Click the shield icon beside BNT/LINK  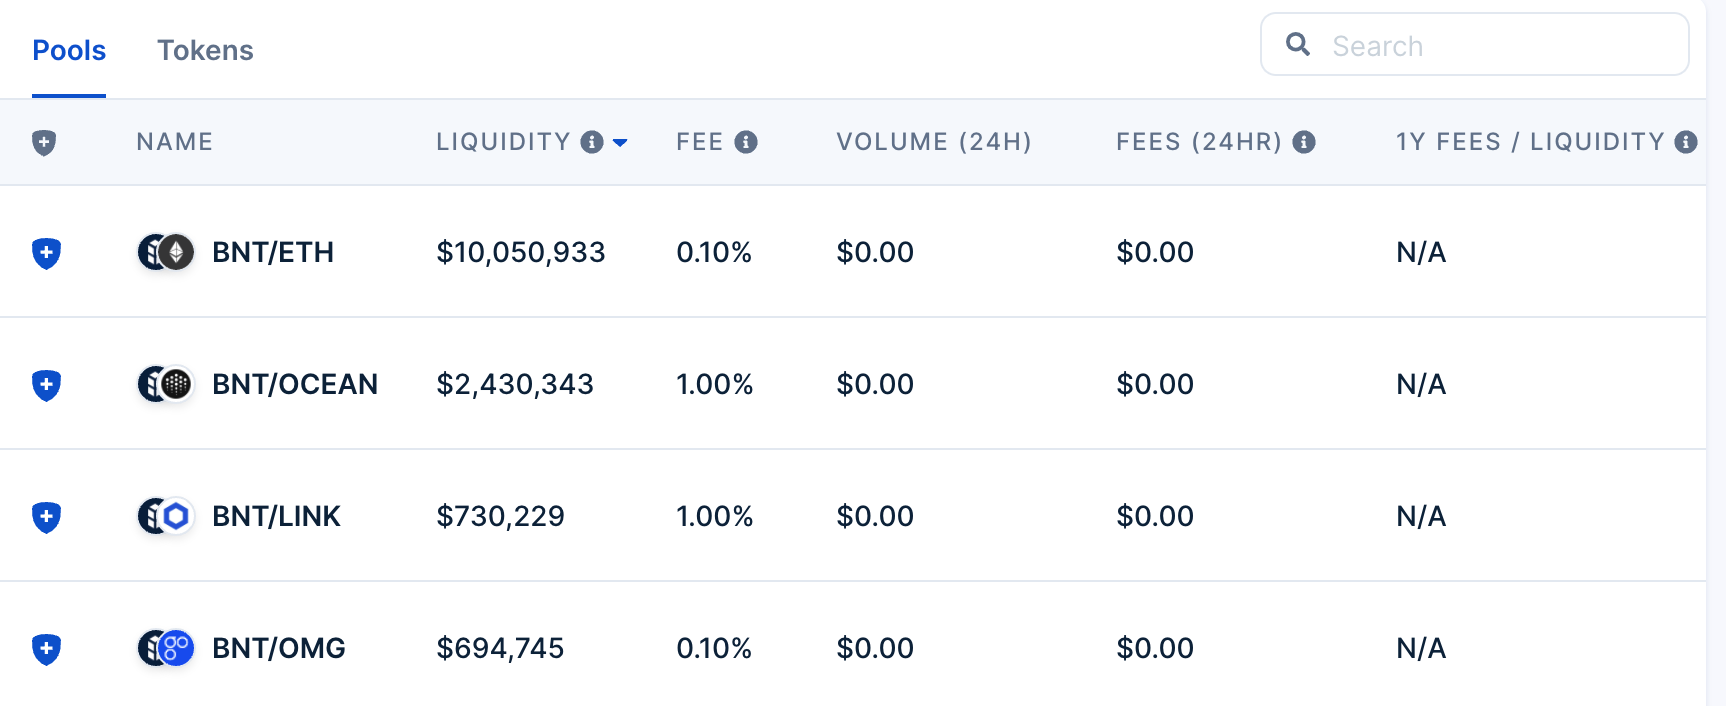point(46,516)
